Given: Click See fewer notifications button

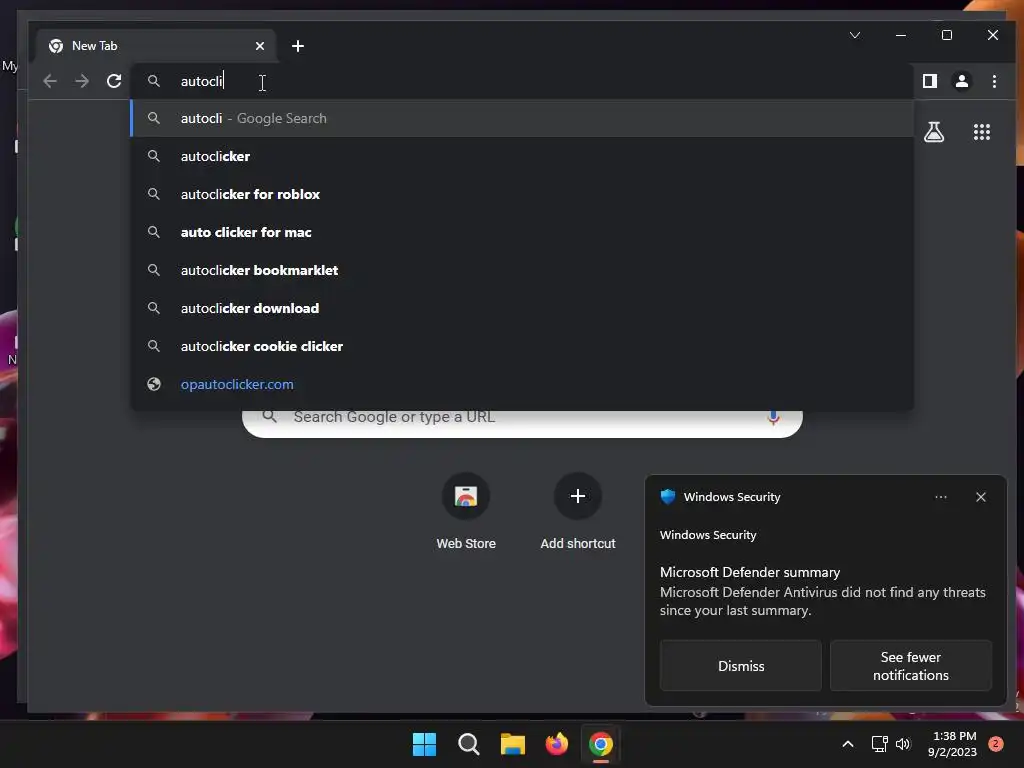Looking at the screenshot, I should tap(910, 665).
